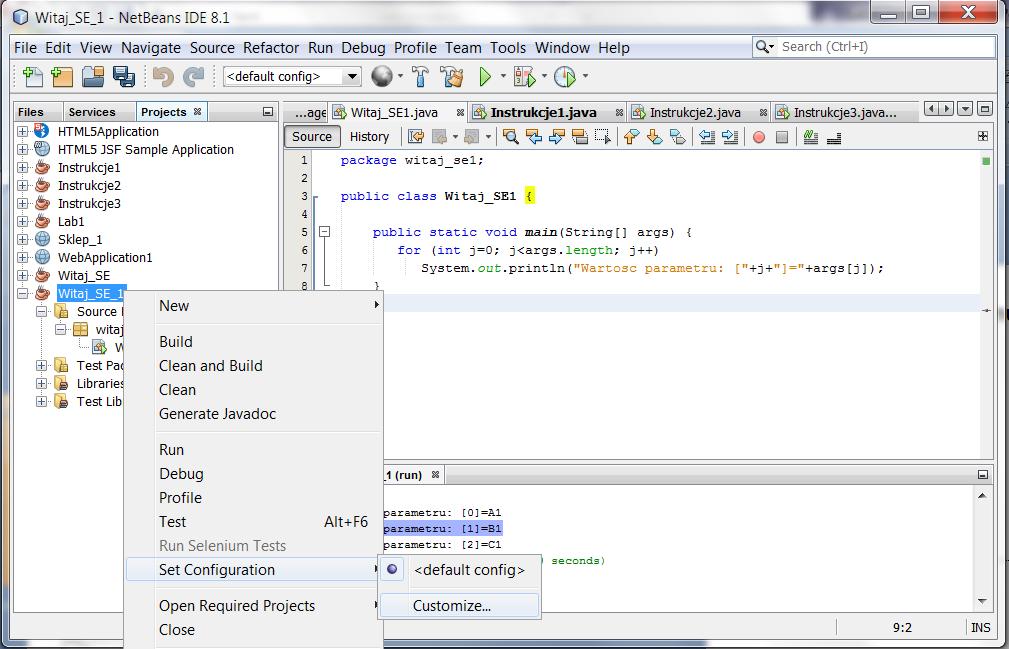
Task: Click the New Project toolbar icon
Action: tap(62, 77)
